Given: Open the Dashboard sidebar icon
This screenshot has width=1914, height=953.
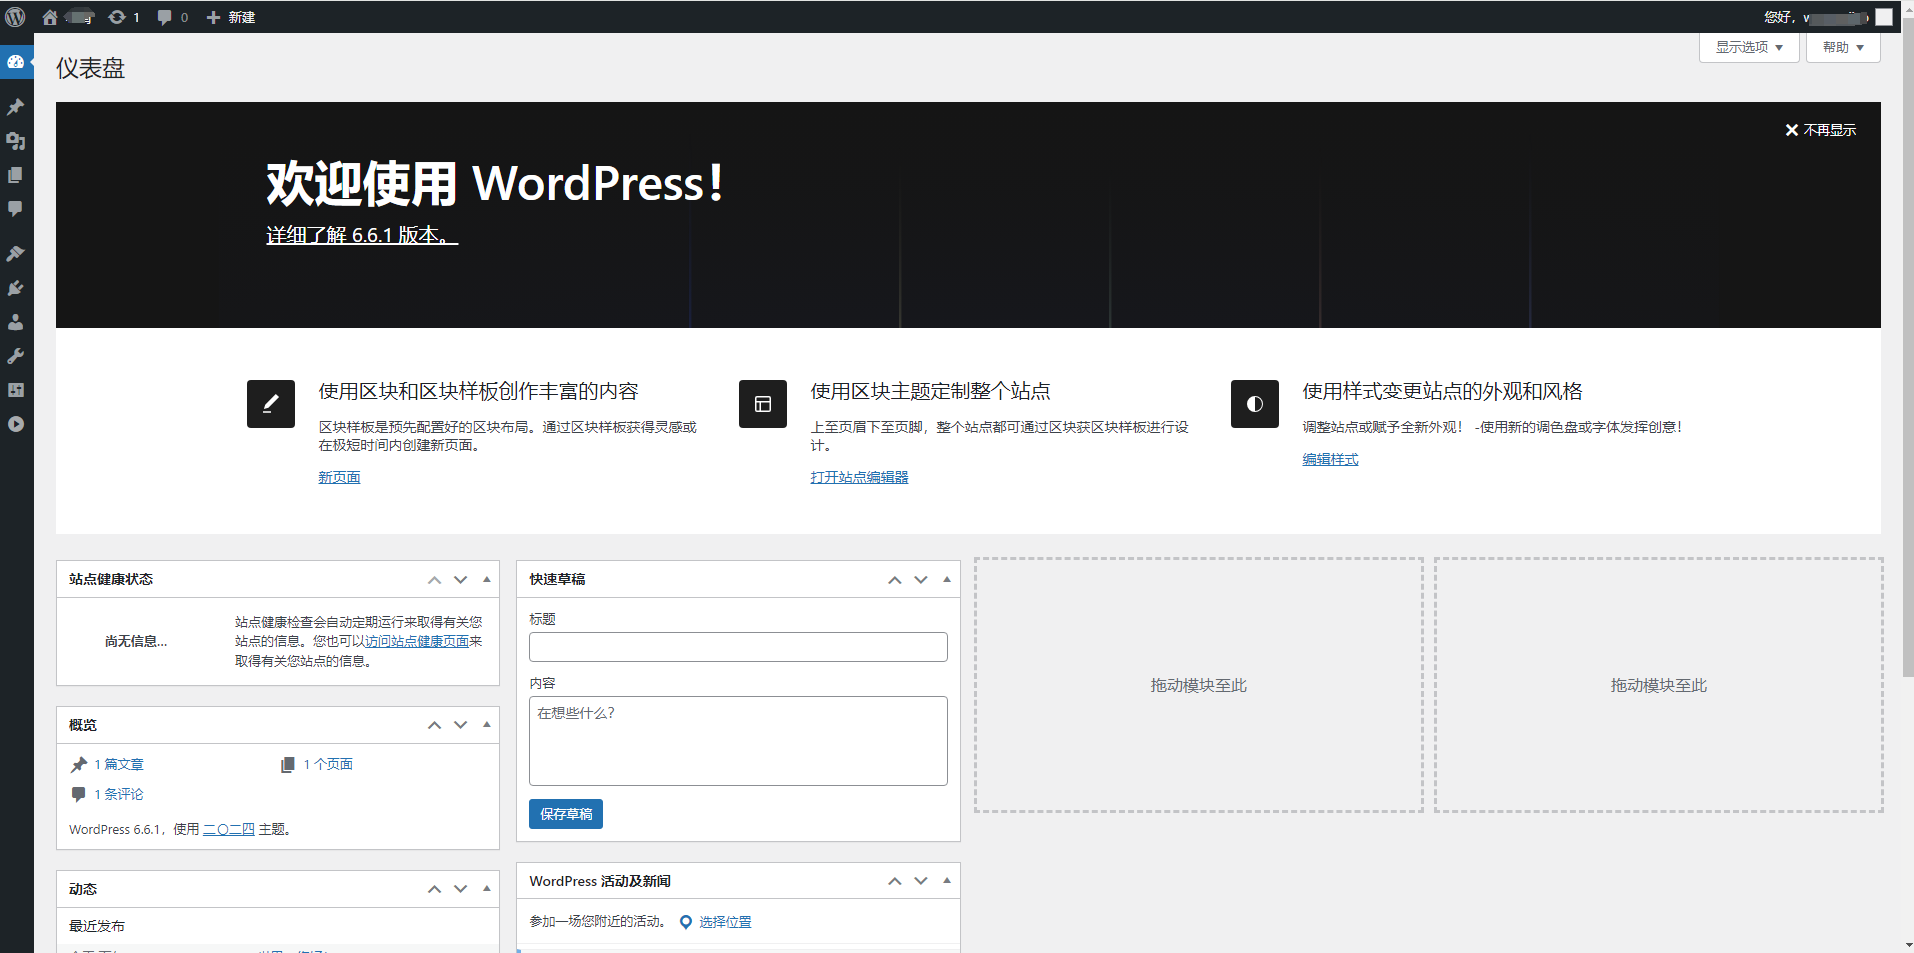Looking at the screenshot, I should (x=16, y=62).
